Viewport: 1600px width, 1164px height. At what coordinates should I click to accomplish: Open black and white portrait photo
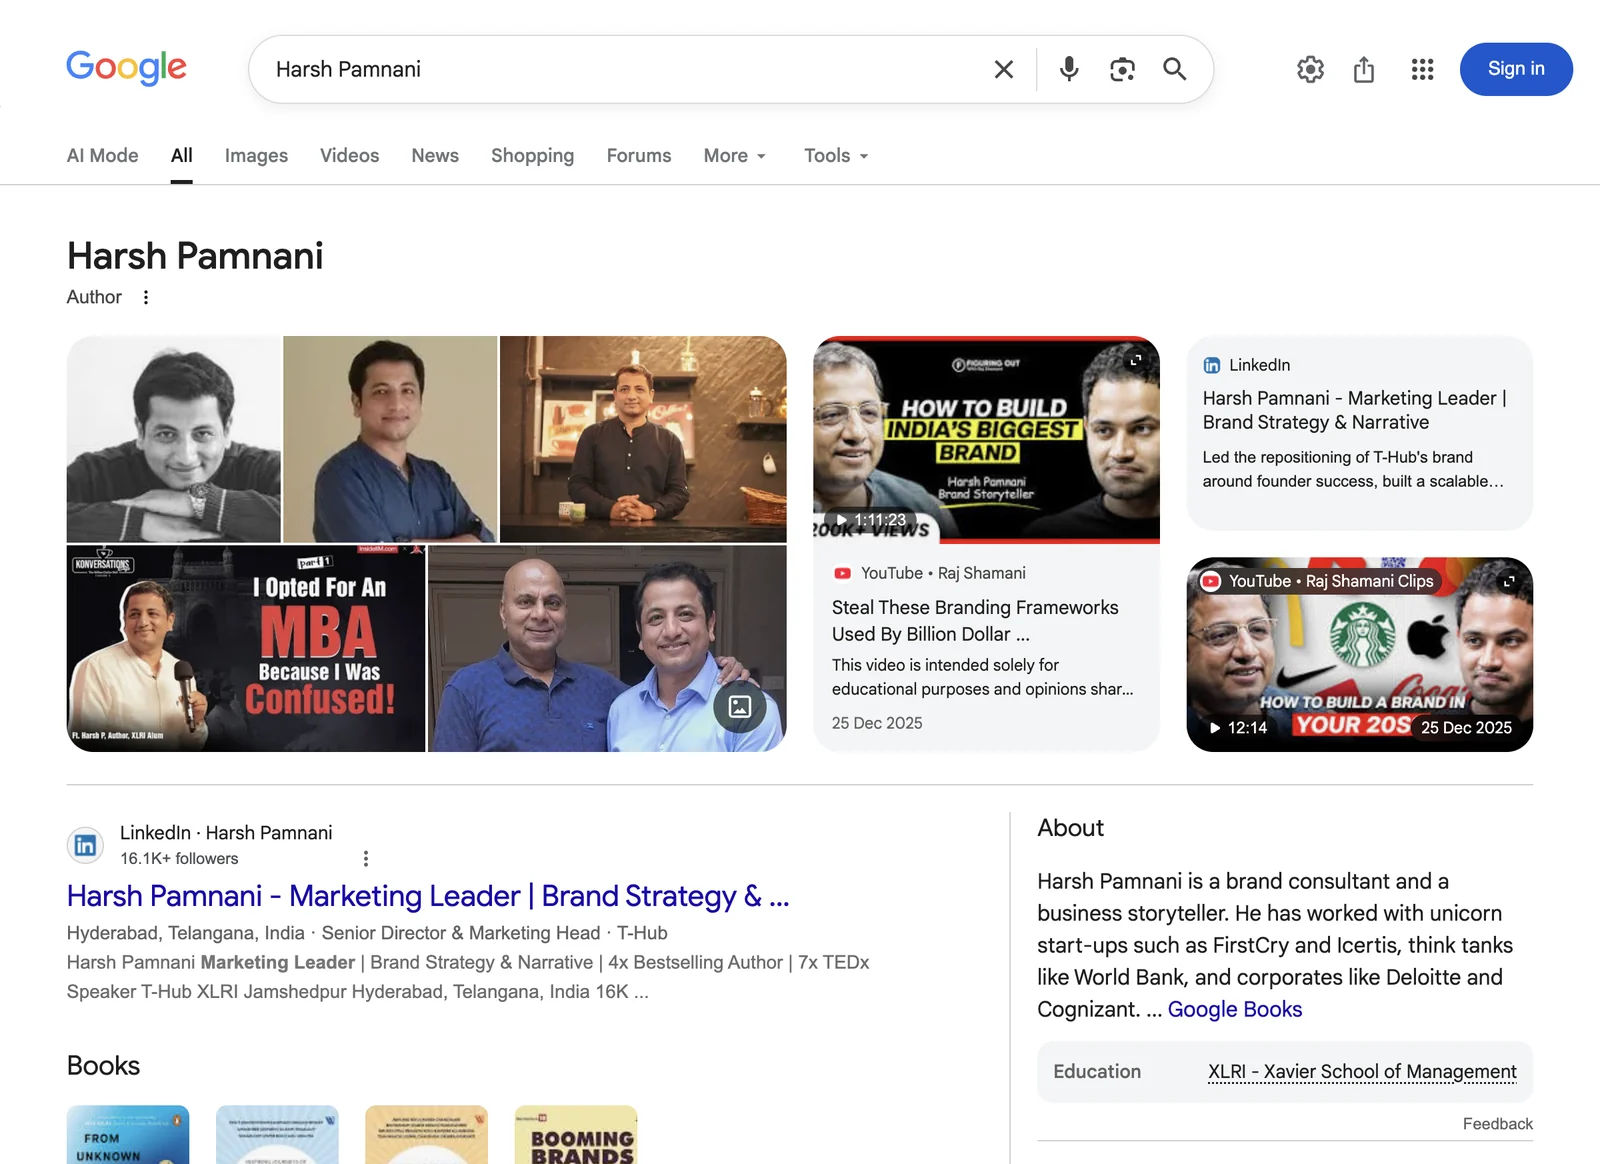174,439
